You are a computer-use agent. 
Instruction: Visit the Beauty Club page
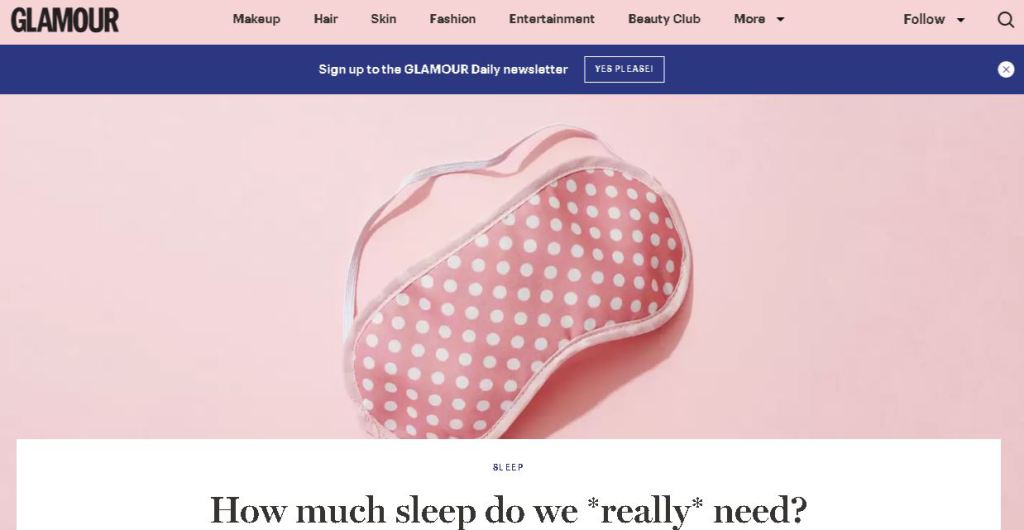point(664,19)
